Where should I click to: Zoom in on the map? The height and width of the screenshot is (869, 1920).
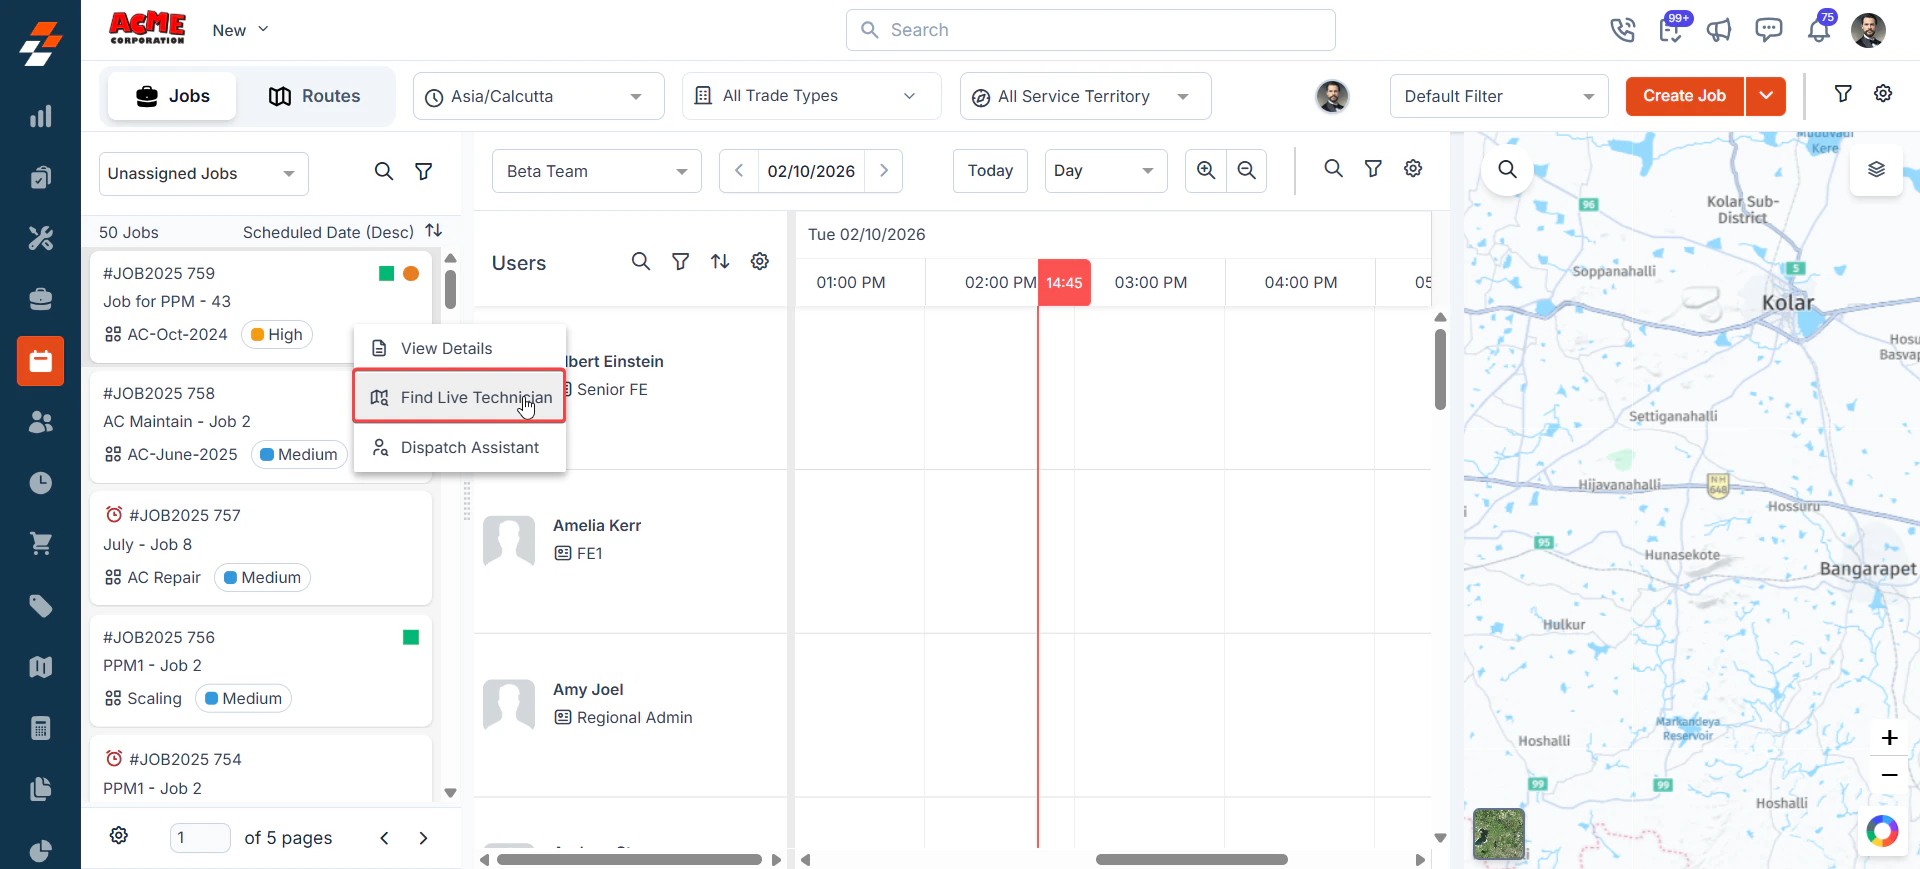[1889, 738]
